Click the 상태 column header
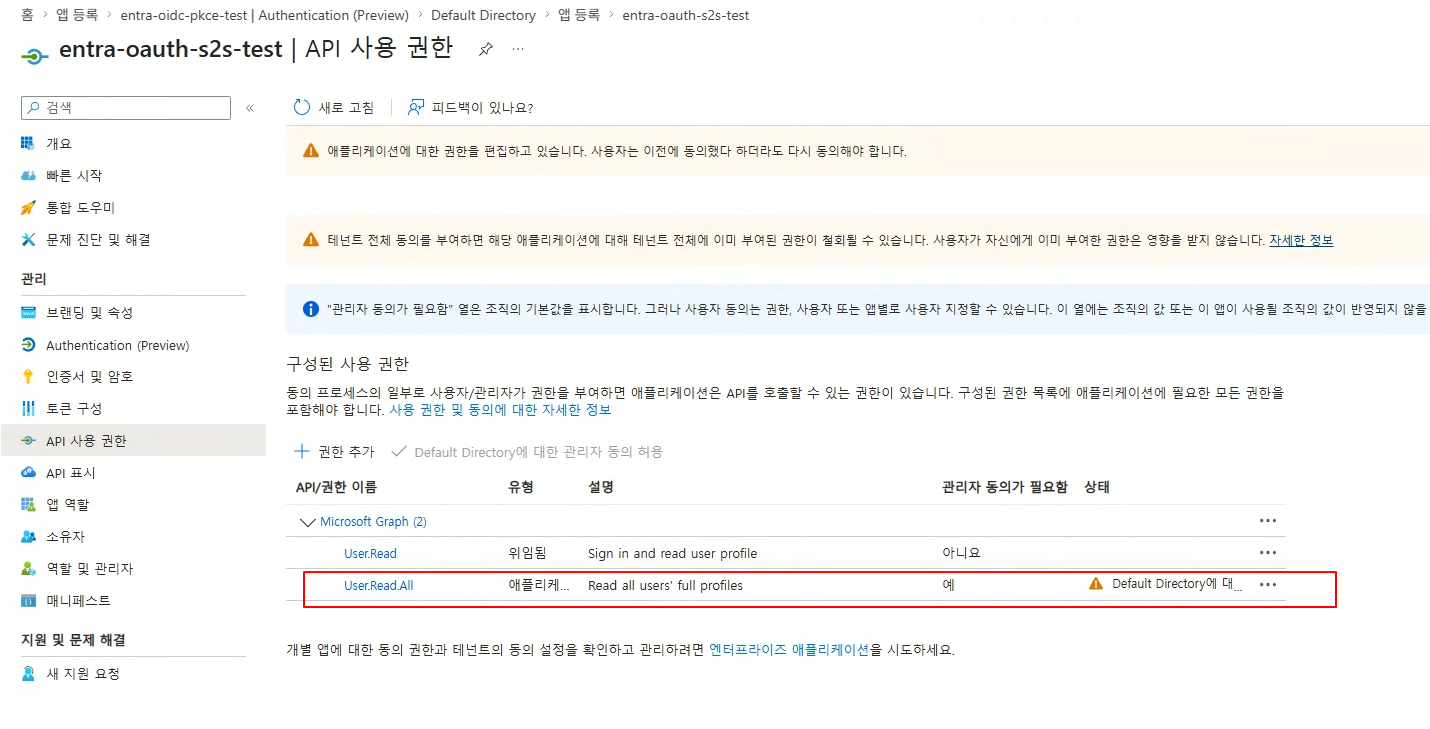Viewport: 1430px width, 729px height. pos(1097,487)
